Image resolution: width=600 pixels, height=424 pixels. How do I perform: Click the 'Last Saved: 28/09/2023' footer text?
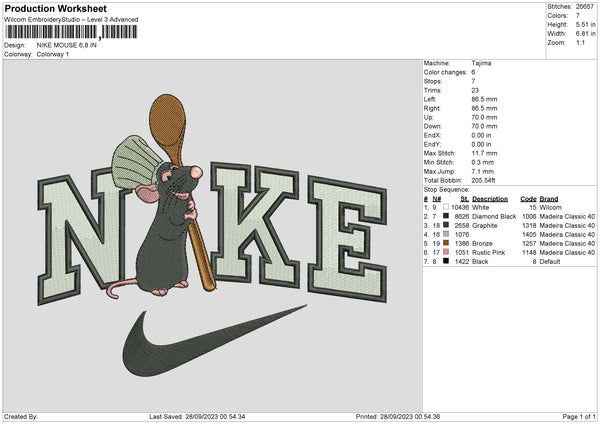[197, 417]
